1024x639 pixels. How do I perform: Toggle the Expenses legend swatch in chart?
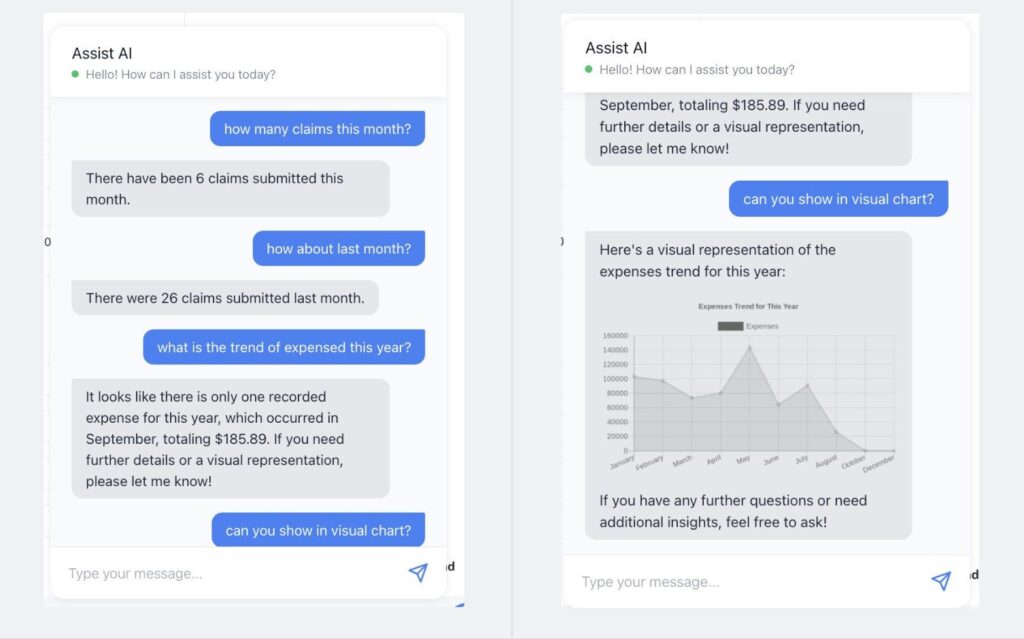pyautogui.click(x=730, y=326)
